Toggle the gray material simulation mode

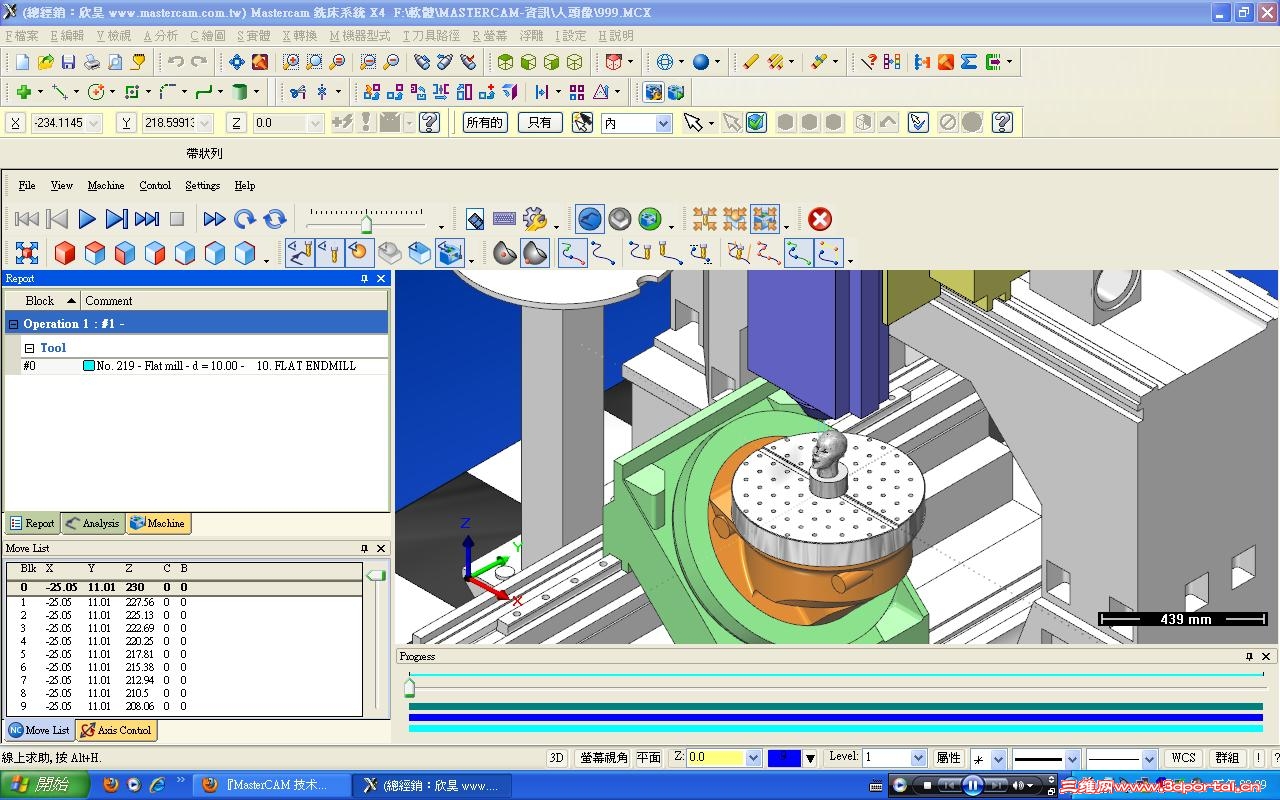tap(620, 219)
